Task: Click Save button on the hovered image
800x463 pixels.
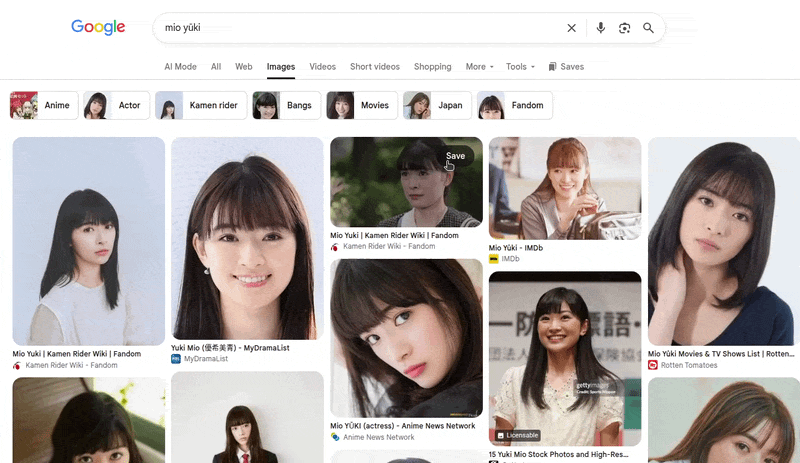Action: (455, 156)
